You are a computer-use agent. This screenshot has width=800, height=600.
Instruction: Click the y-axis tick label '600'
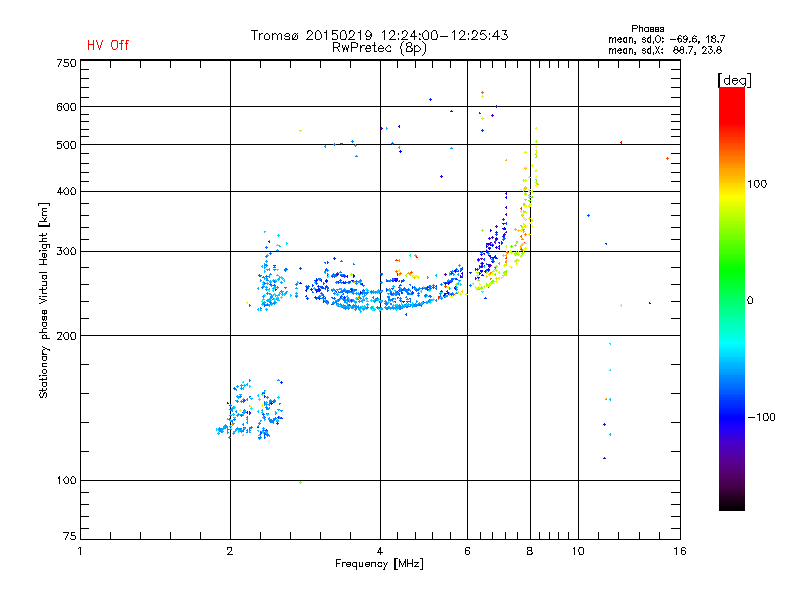pyautogui.click(x=66, y=107)
